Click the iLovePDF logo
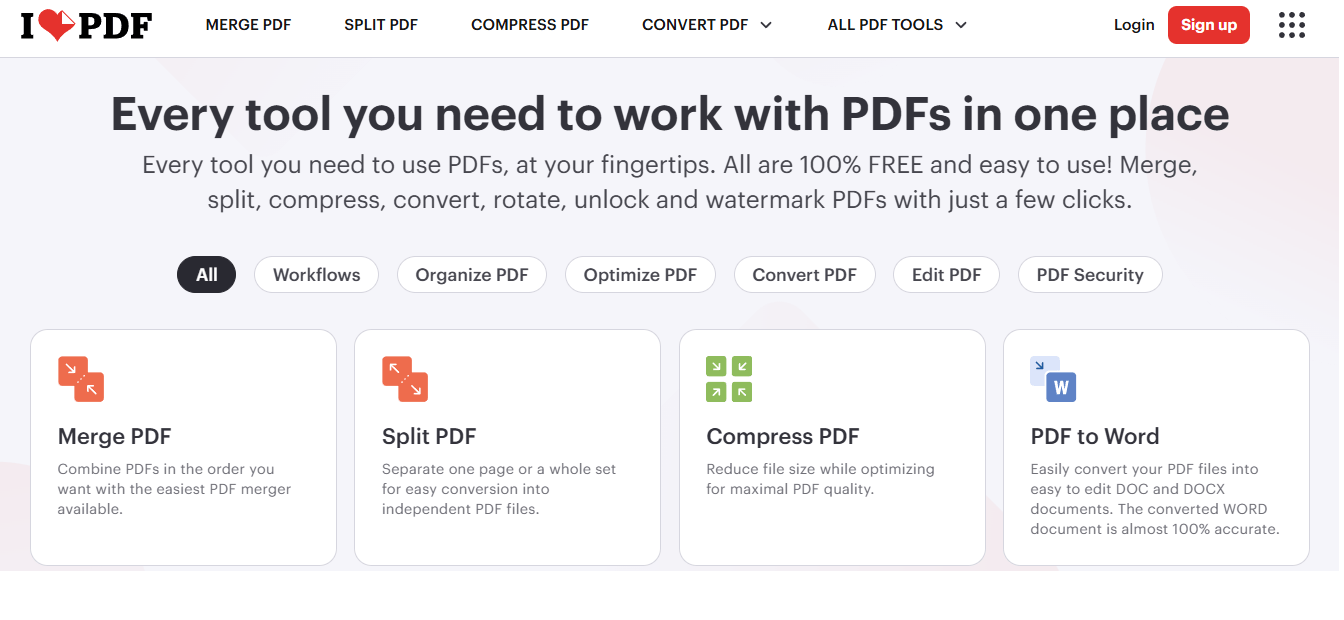 [86, 25]
